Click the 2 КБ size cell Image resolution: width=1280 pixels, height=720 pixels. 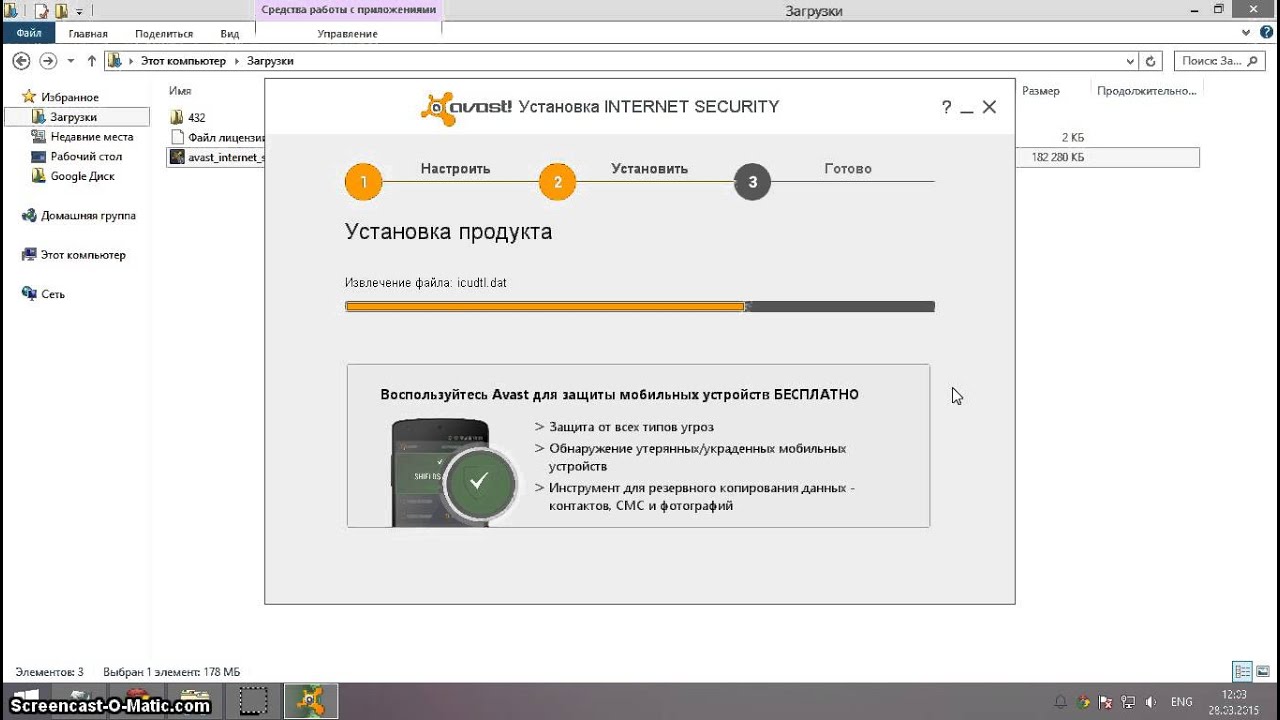[x=1073, y=137]
